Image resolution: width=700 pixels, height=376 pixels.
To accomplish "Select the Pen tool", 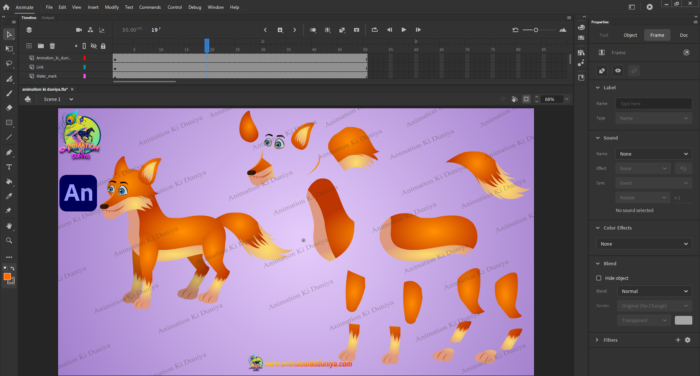I will 9,152.
